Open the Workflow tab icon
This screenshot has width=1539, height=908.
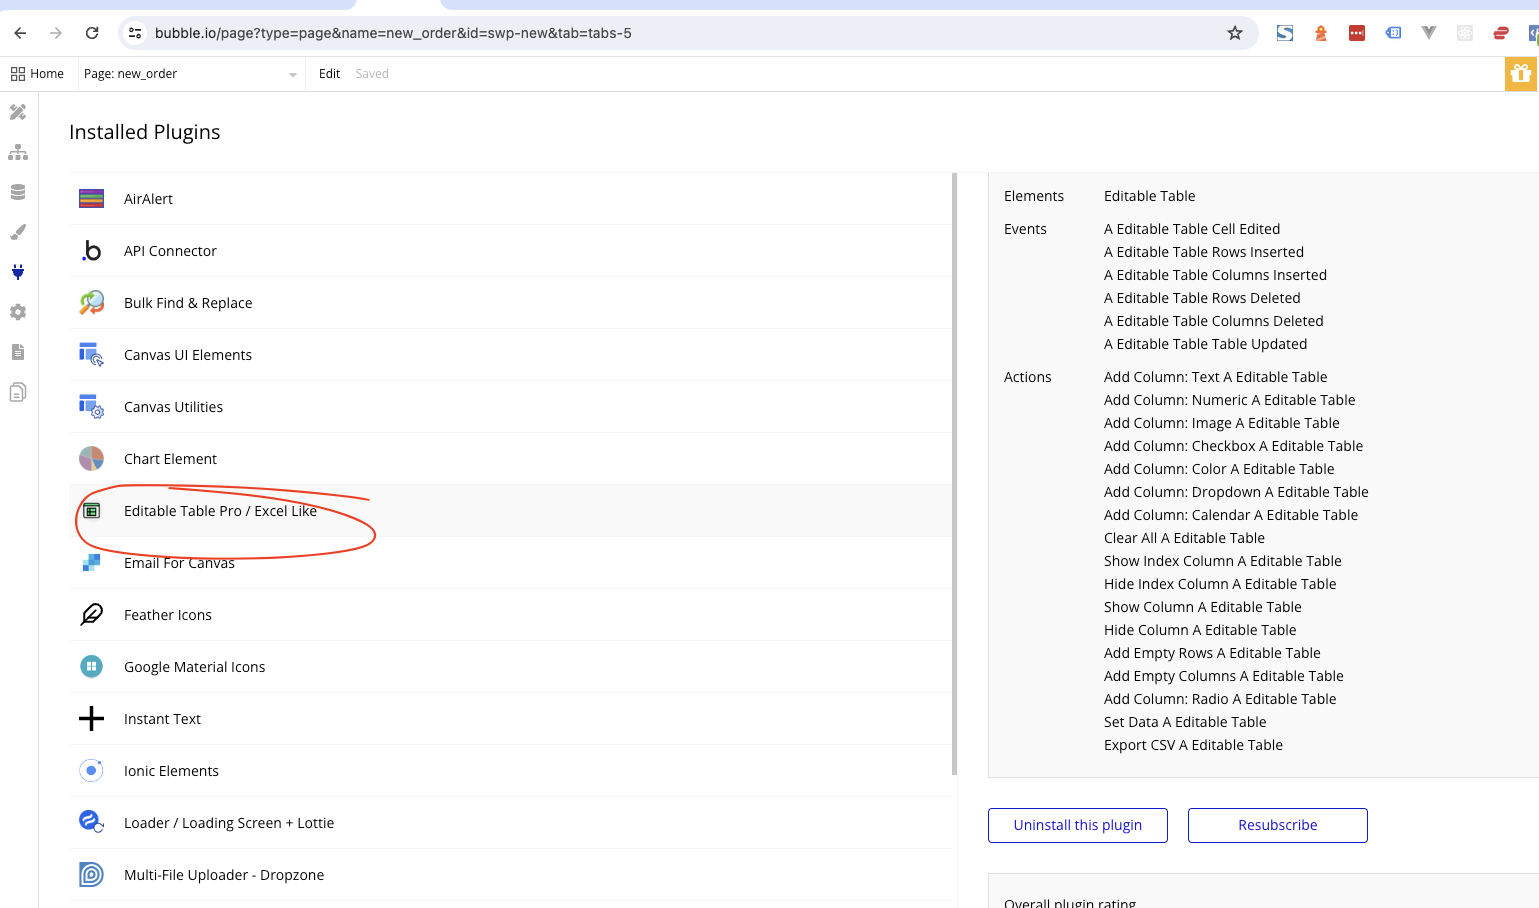18,152
